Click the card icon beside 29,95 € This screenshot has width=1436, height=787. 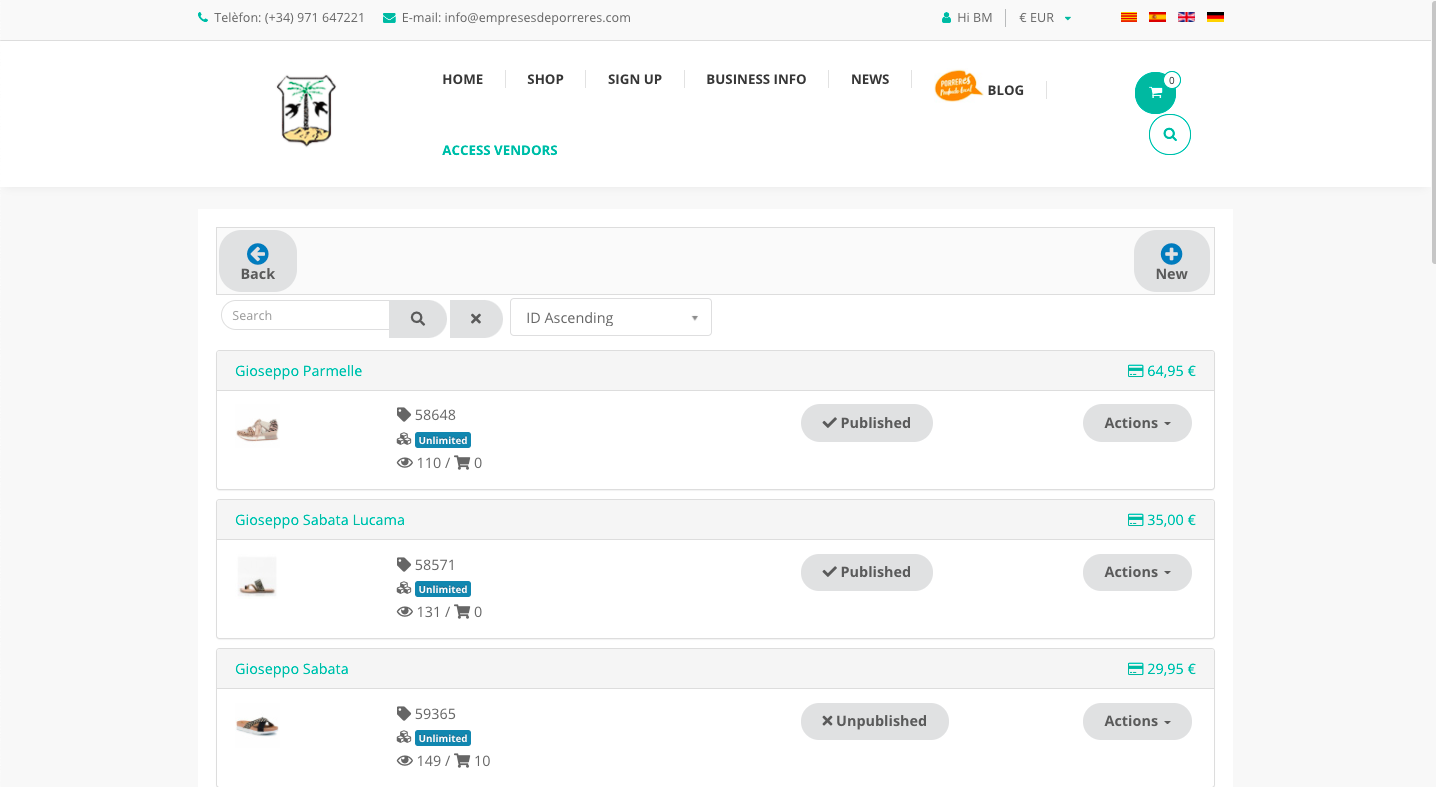click(x=1135, y=669)
